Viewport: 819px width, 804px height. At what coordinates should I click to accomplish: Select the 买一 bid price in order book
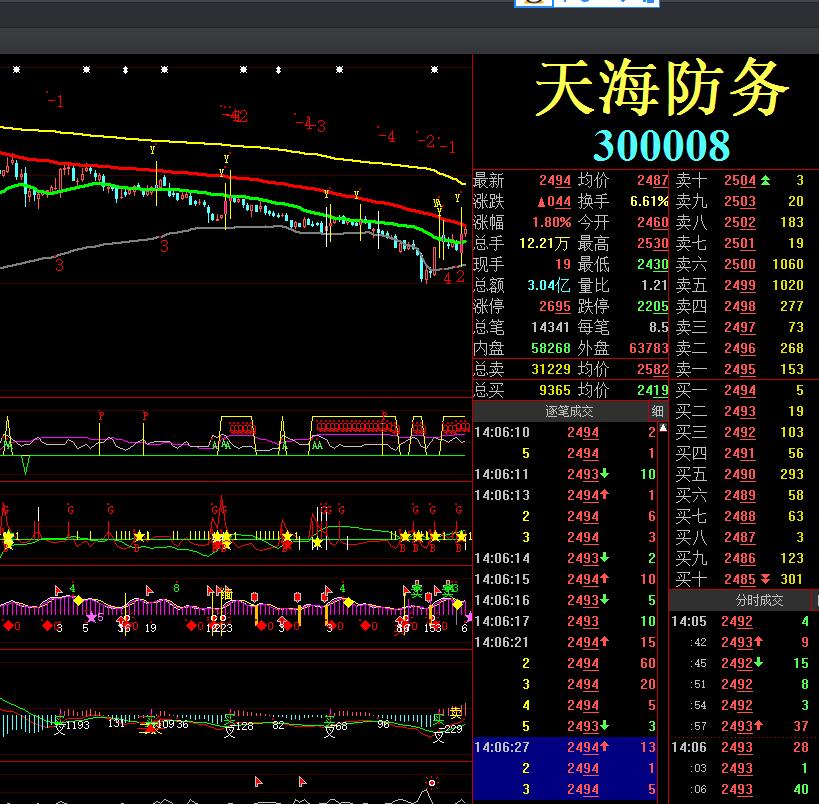(x=740, y=390)
